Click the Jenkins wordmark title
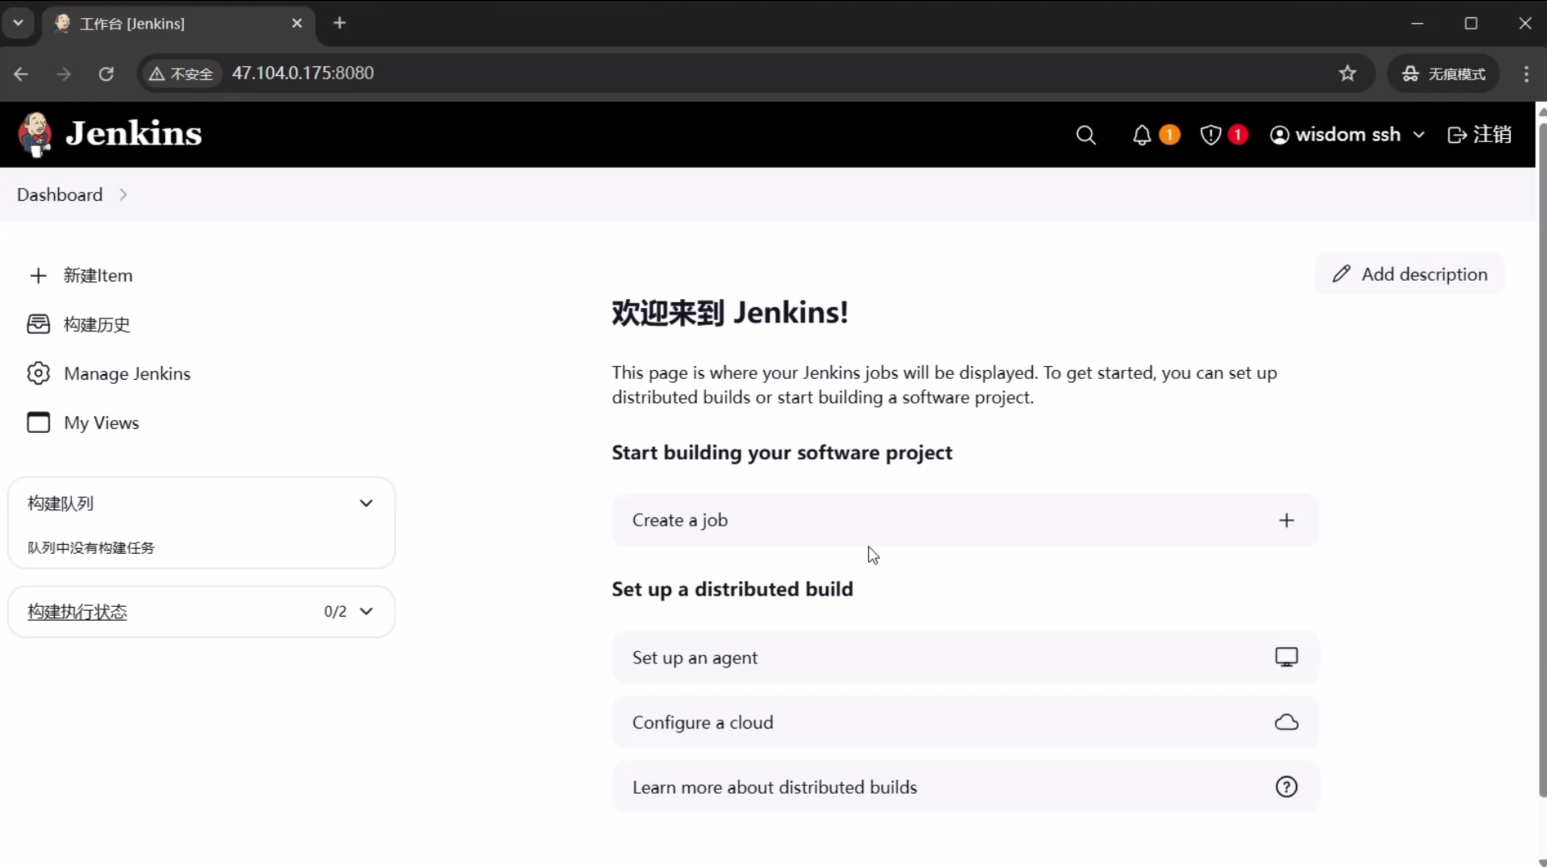Screen dimensions: 1547x867 coord(134,134)
